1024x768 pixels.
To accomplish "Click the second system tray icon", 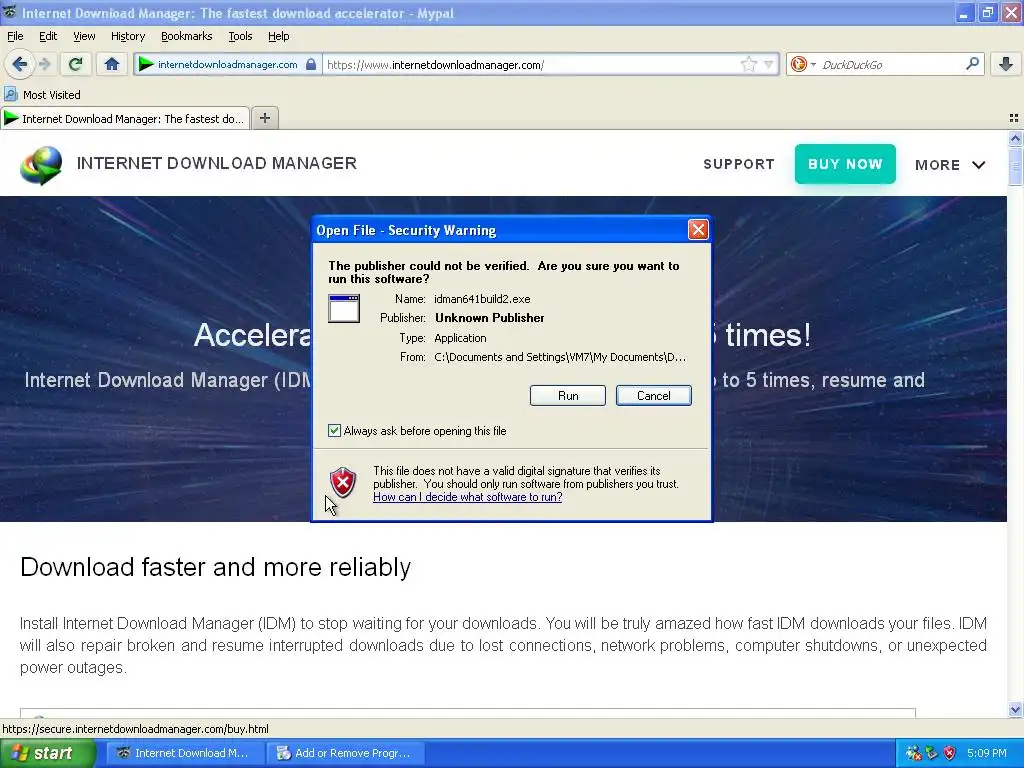I will [x=931, y=753].
